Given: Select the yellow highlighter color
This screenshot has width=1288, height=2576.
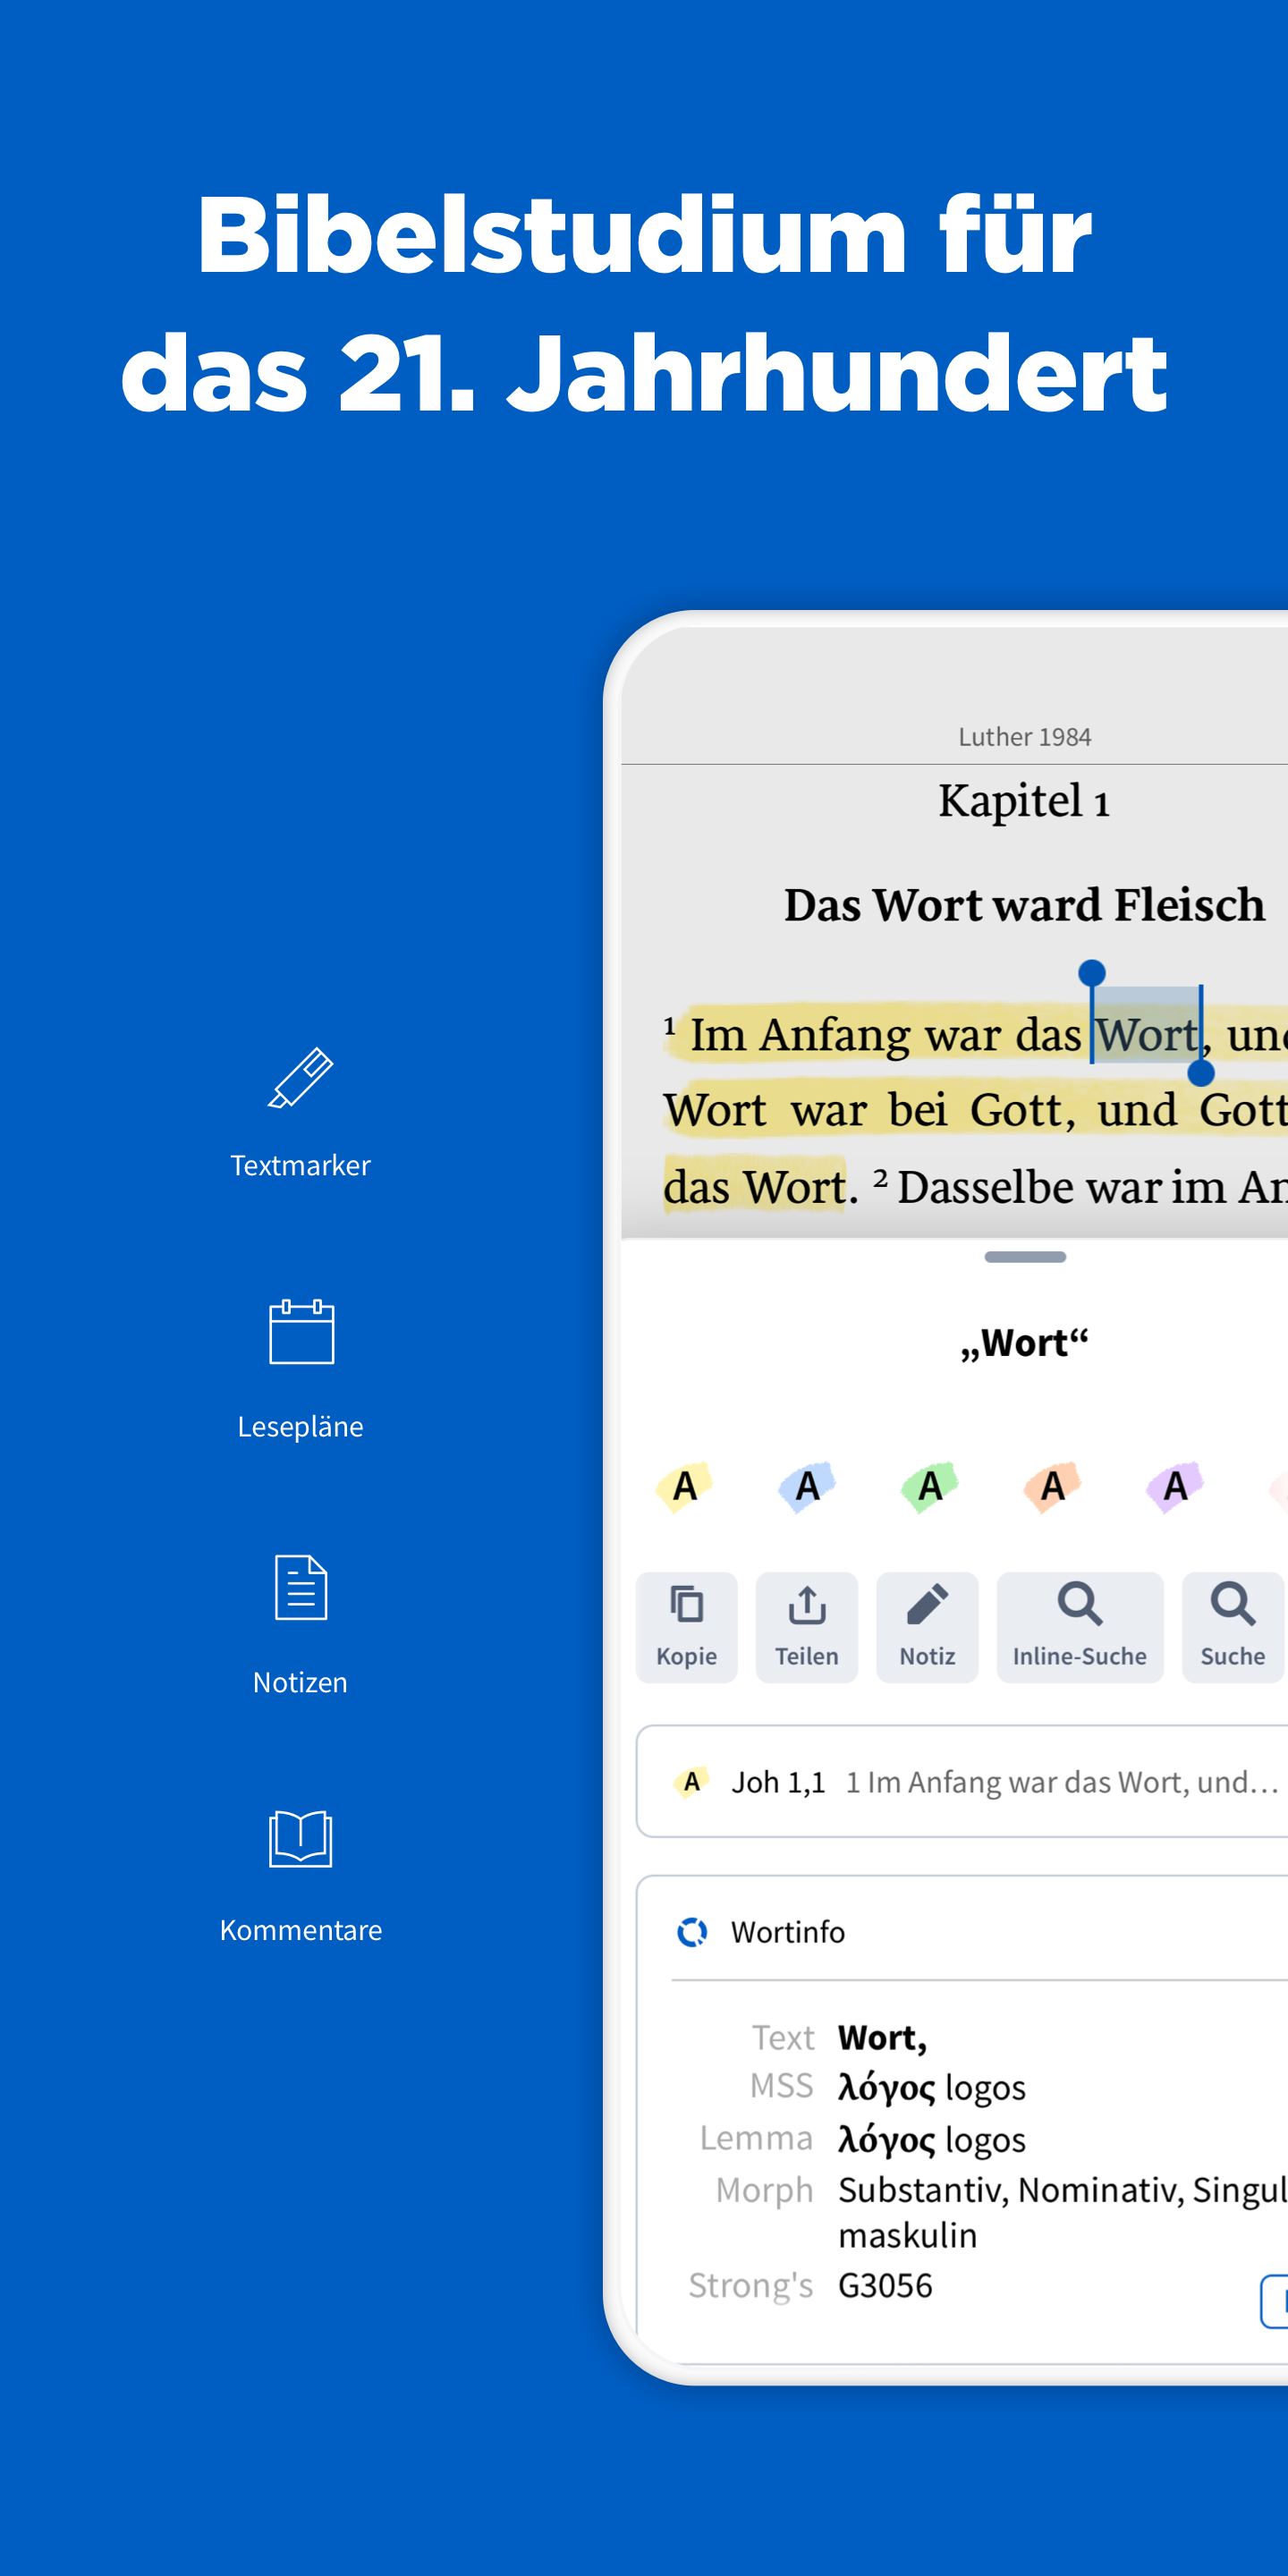Looking at the screenshot, I should [x=685, y=1487].
